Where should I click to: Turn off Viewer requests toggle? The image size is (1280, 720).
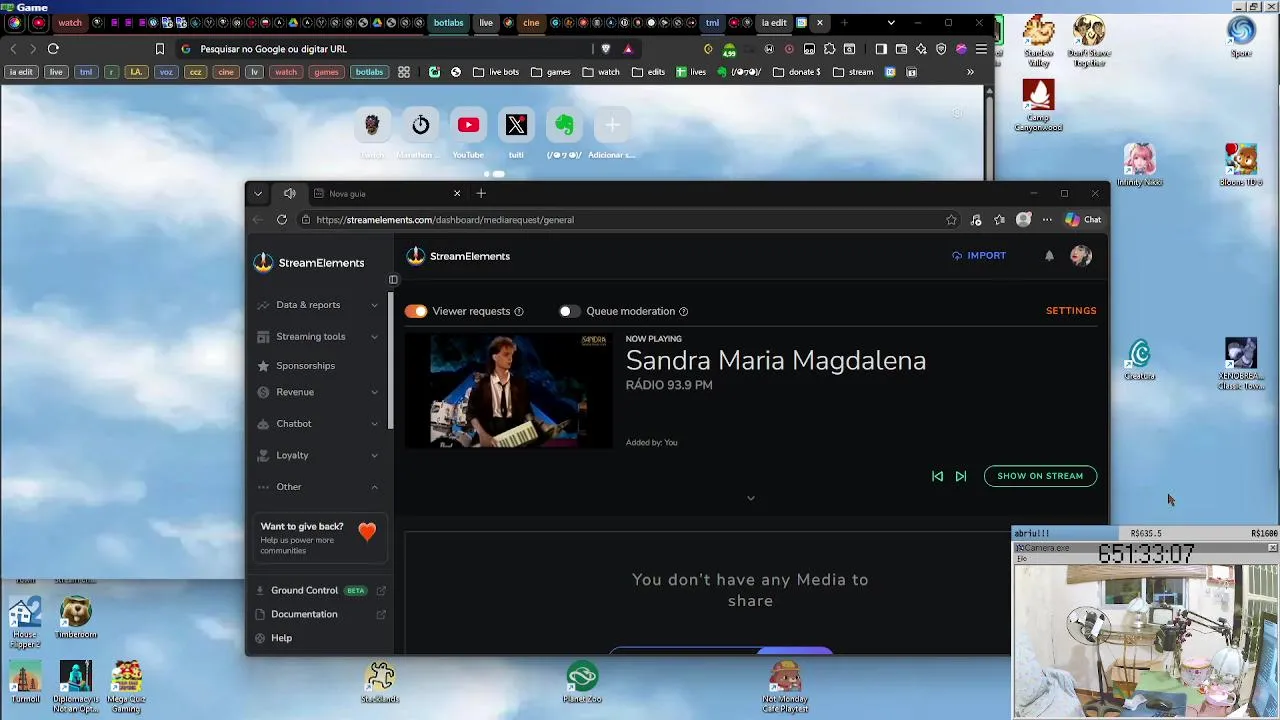[x=416, y=311]
